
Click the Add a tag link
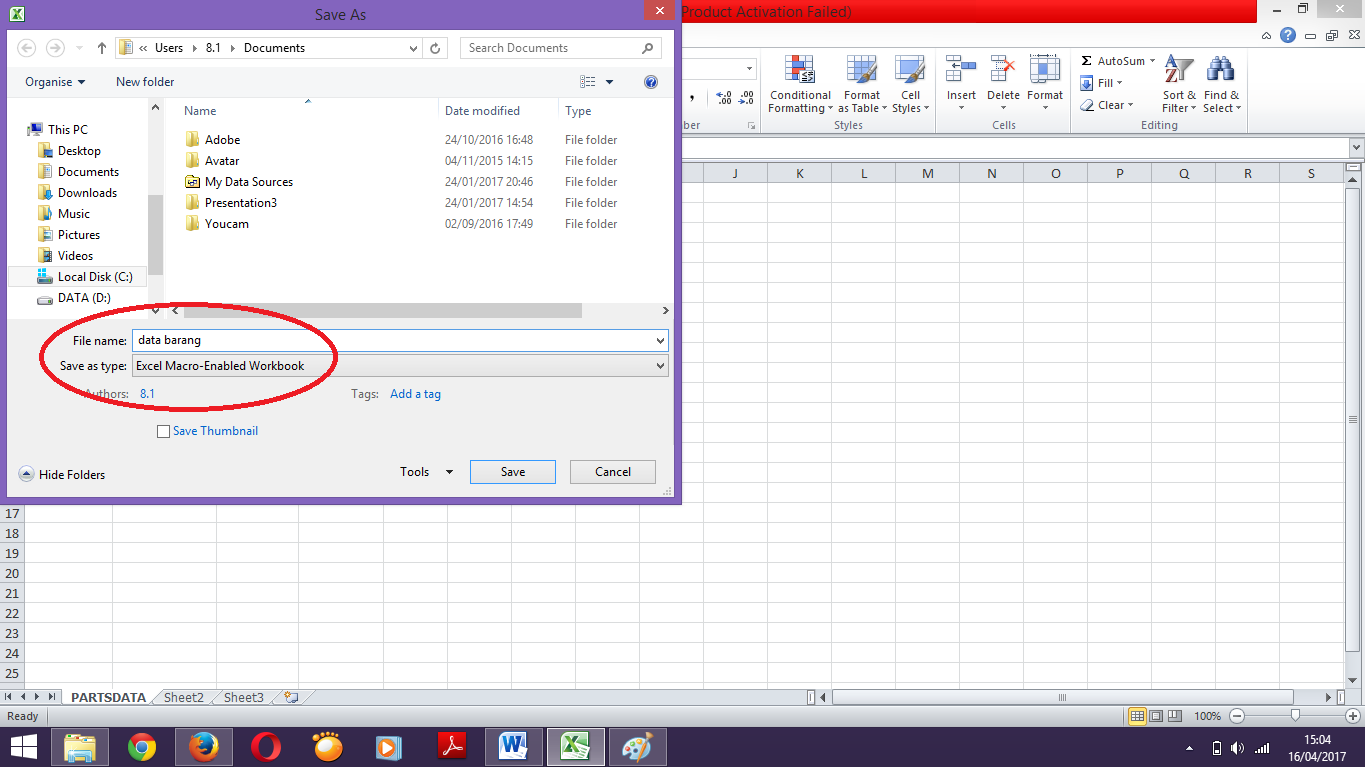(x=415, y=393)
